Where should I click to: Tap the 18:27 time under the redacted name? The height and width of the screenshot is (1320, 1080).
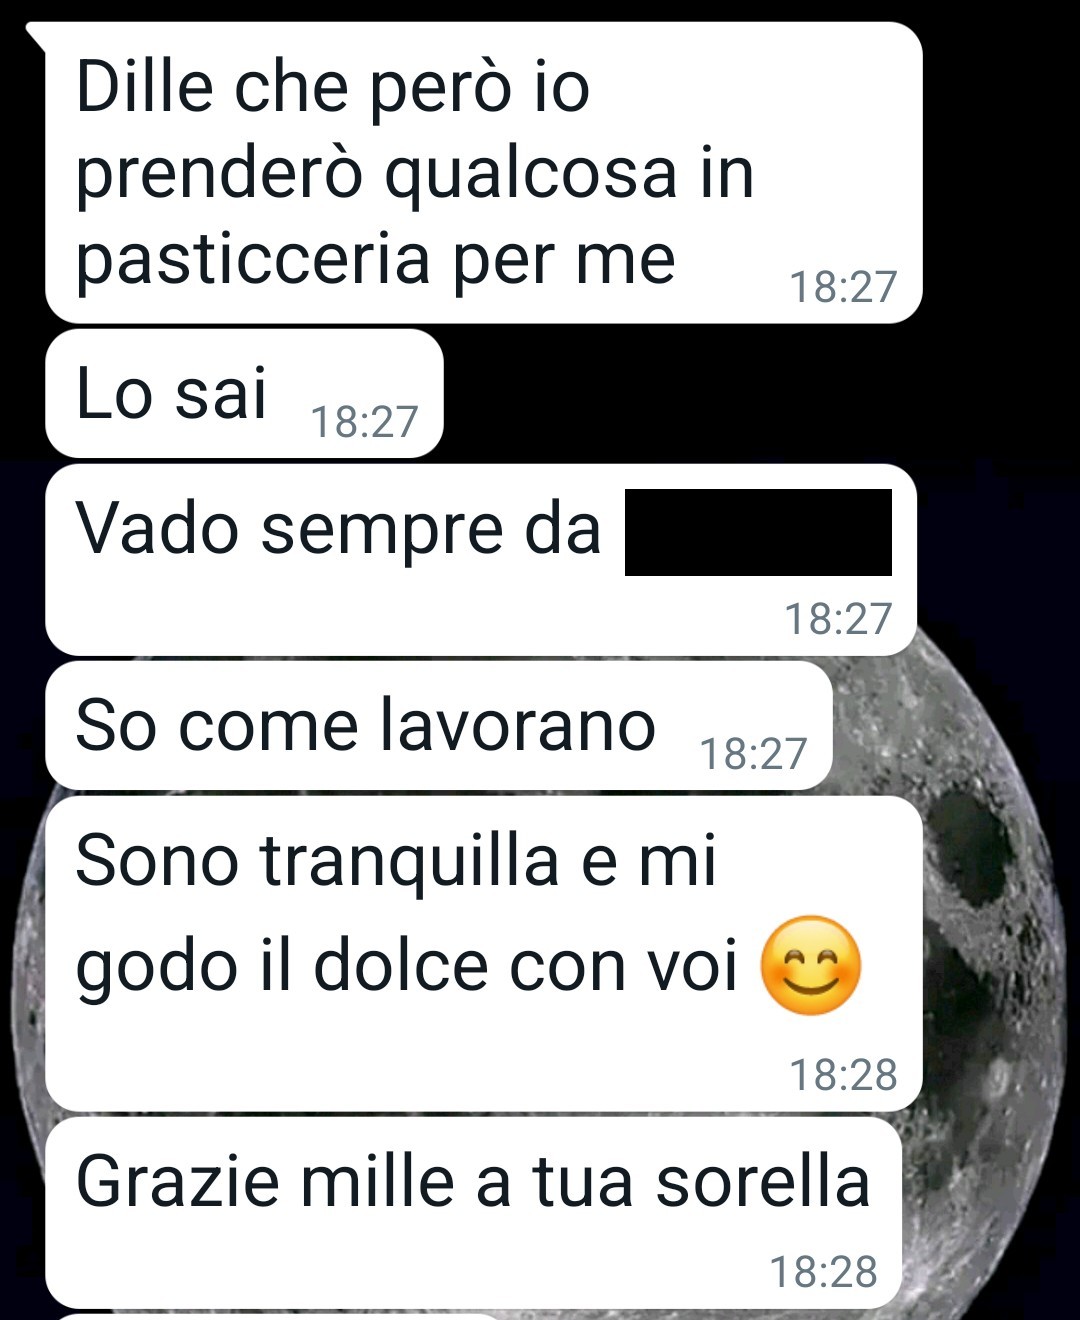click(x=837, y=619)
